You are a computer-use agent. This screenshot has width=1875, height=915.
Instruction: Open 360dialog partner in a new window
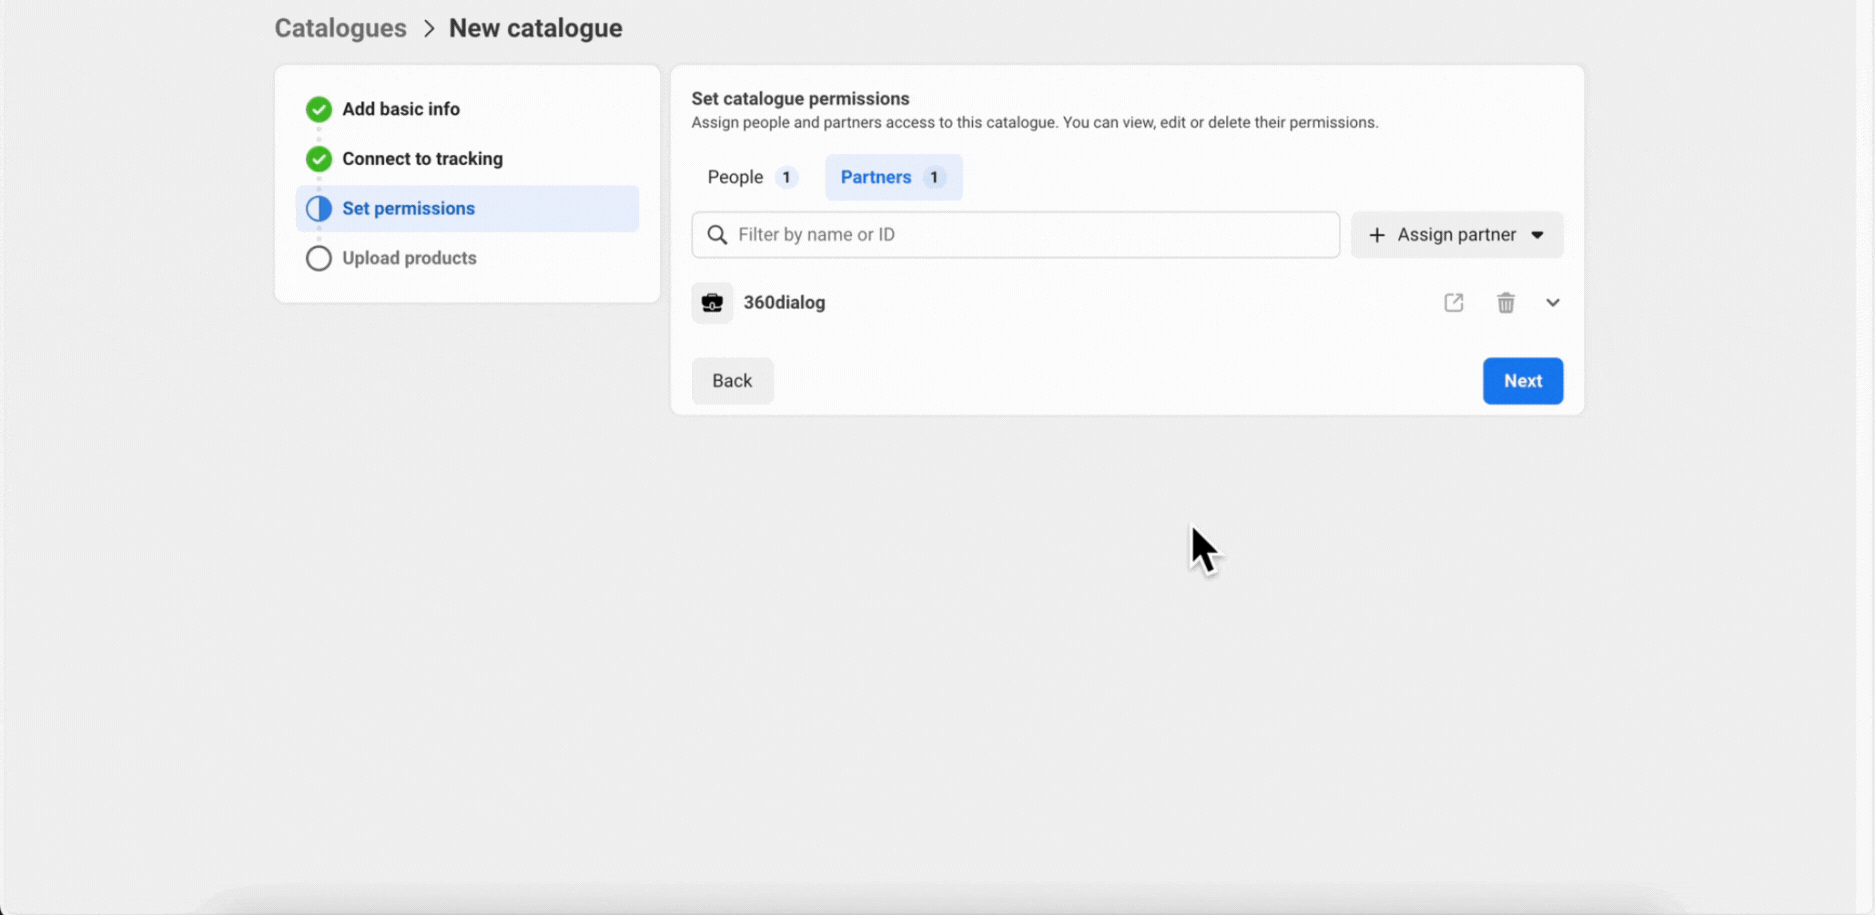1453,302
